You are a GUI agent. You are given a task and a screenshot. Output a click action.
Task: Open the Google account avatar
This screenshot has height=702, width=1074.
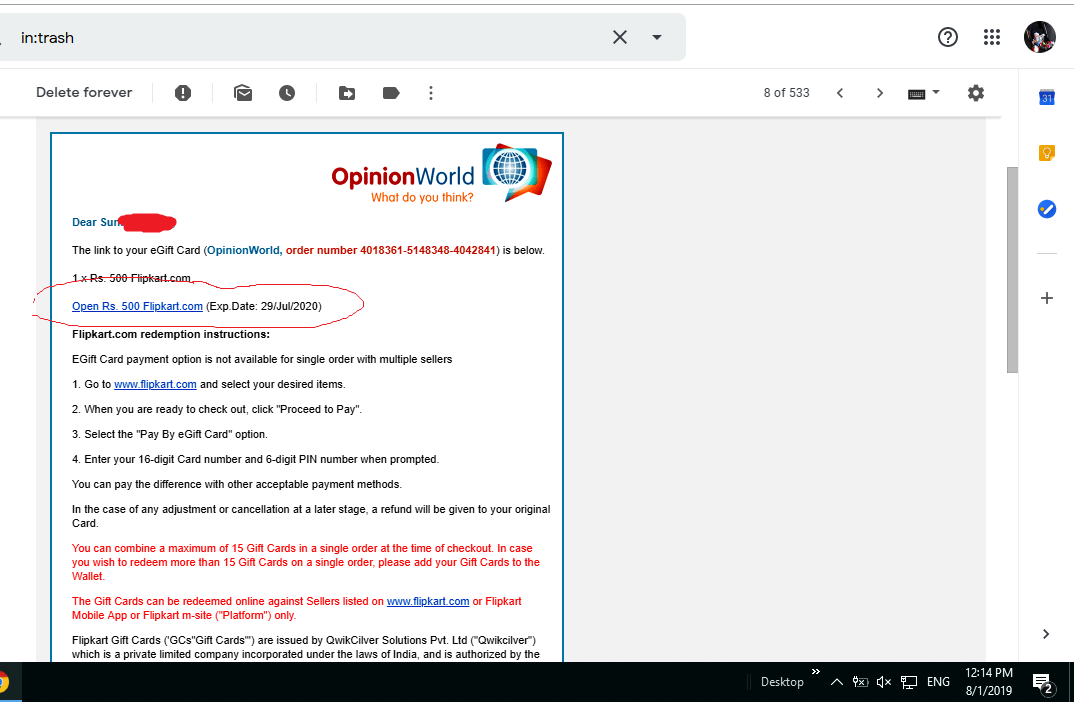pos(1039,37)
